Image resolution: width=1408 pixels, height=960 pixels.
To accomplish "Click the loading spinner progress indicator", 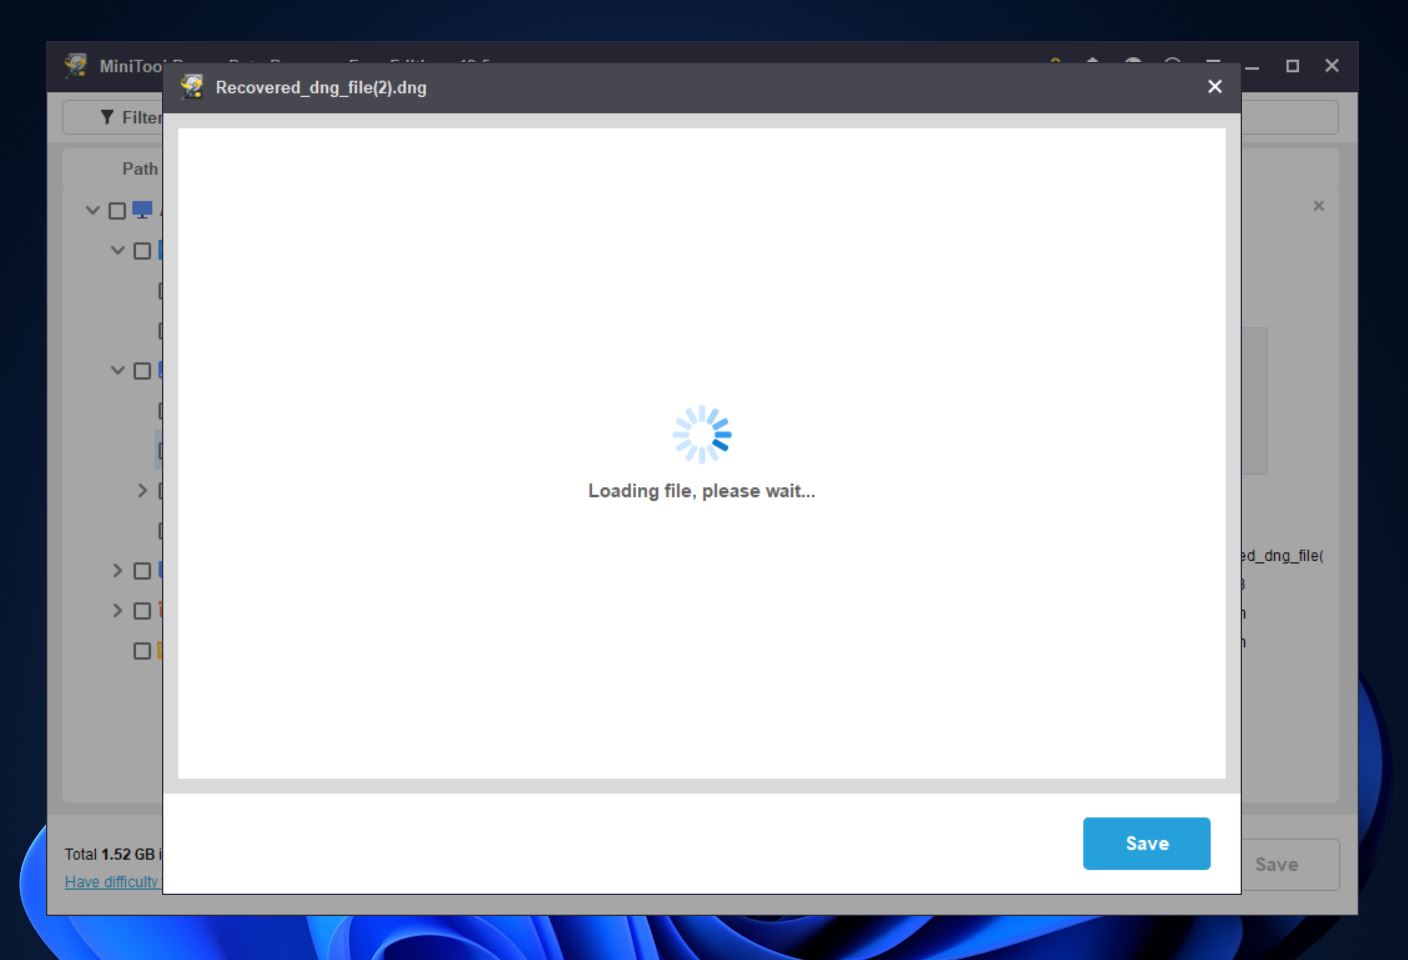I will (x=702, y=433).
